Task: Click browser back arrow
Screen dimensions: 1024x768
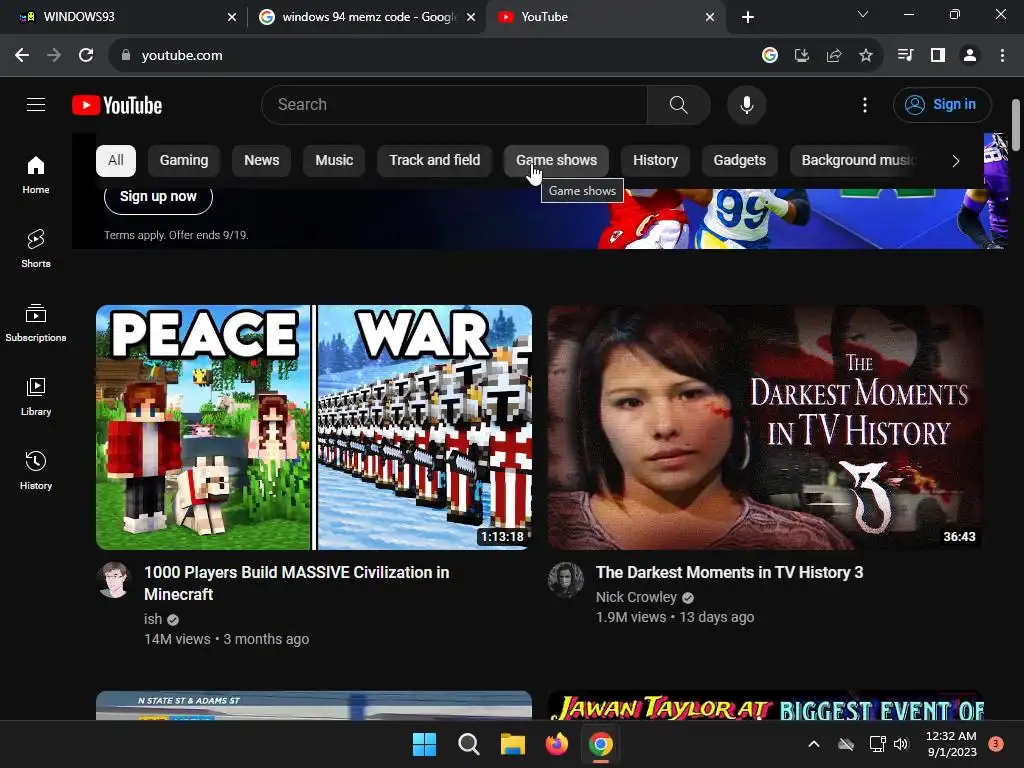Action: 22,56
